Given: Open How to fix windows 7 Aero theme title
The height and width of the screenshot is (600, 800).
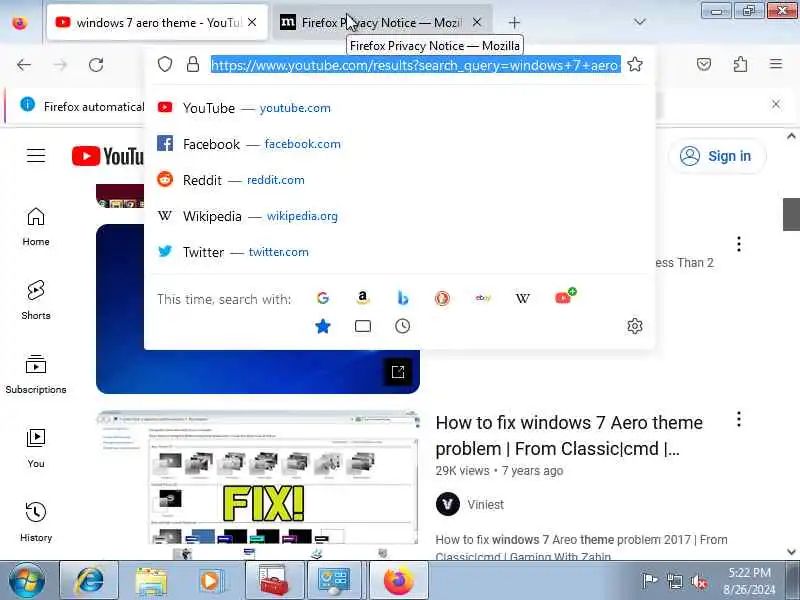Looking at the screenshot, I should pyautogui.click(x=569, y=436).
